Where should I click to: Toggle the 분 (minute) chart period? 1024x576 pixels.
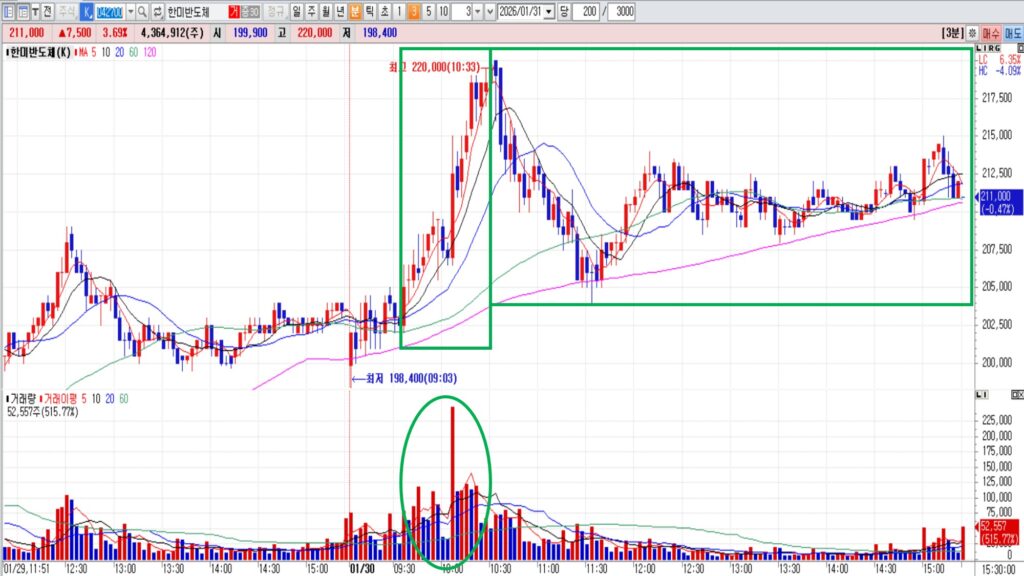[355, 11]
